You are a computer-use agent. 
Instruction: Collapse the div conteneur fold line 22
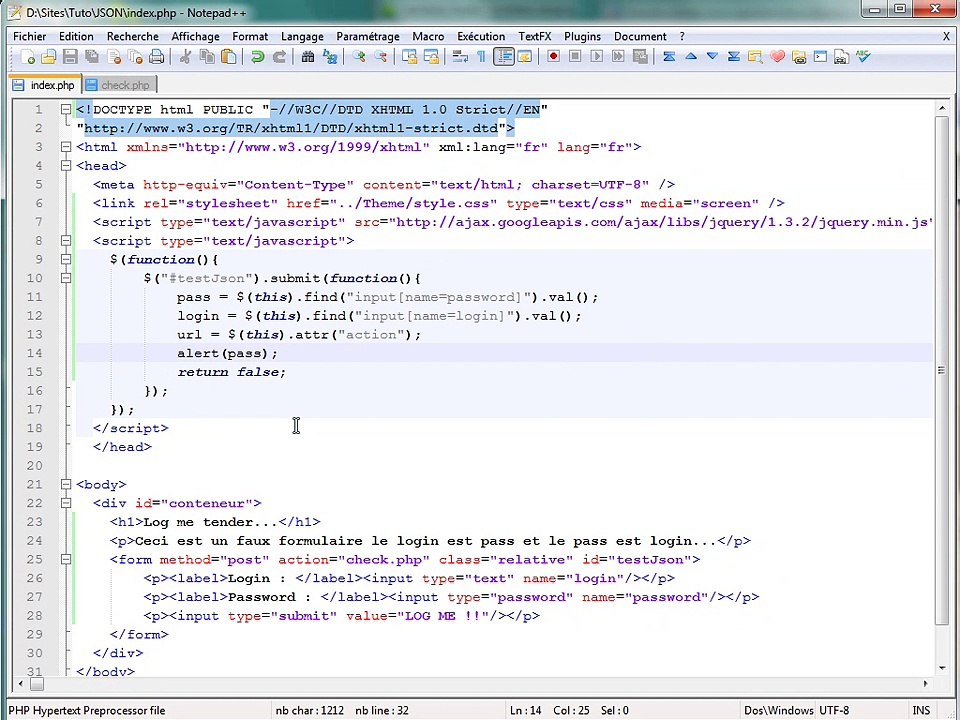point(66,503)
